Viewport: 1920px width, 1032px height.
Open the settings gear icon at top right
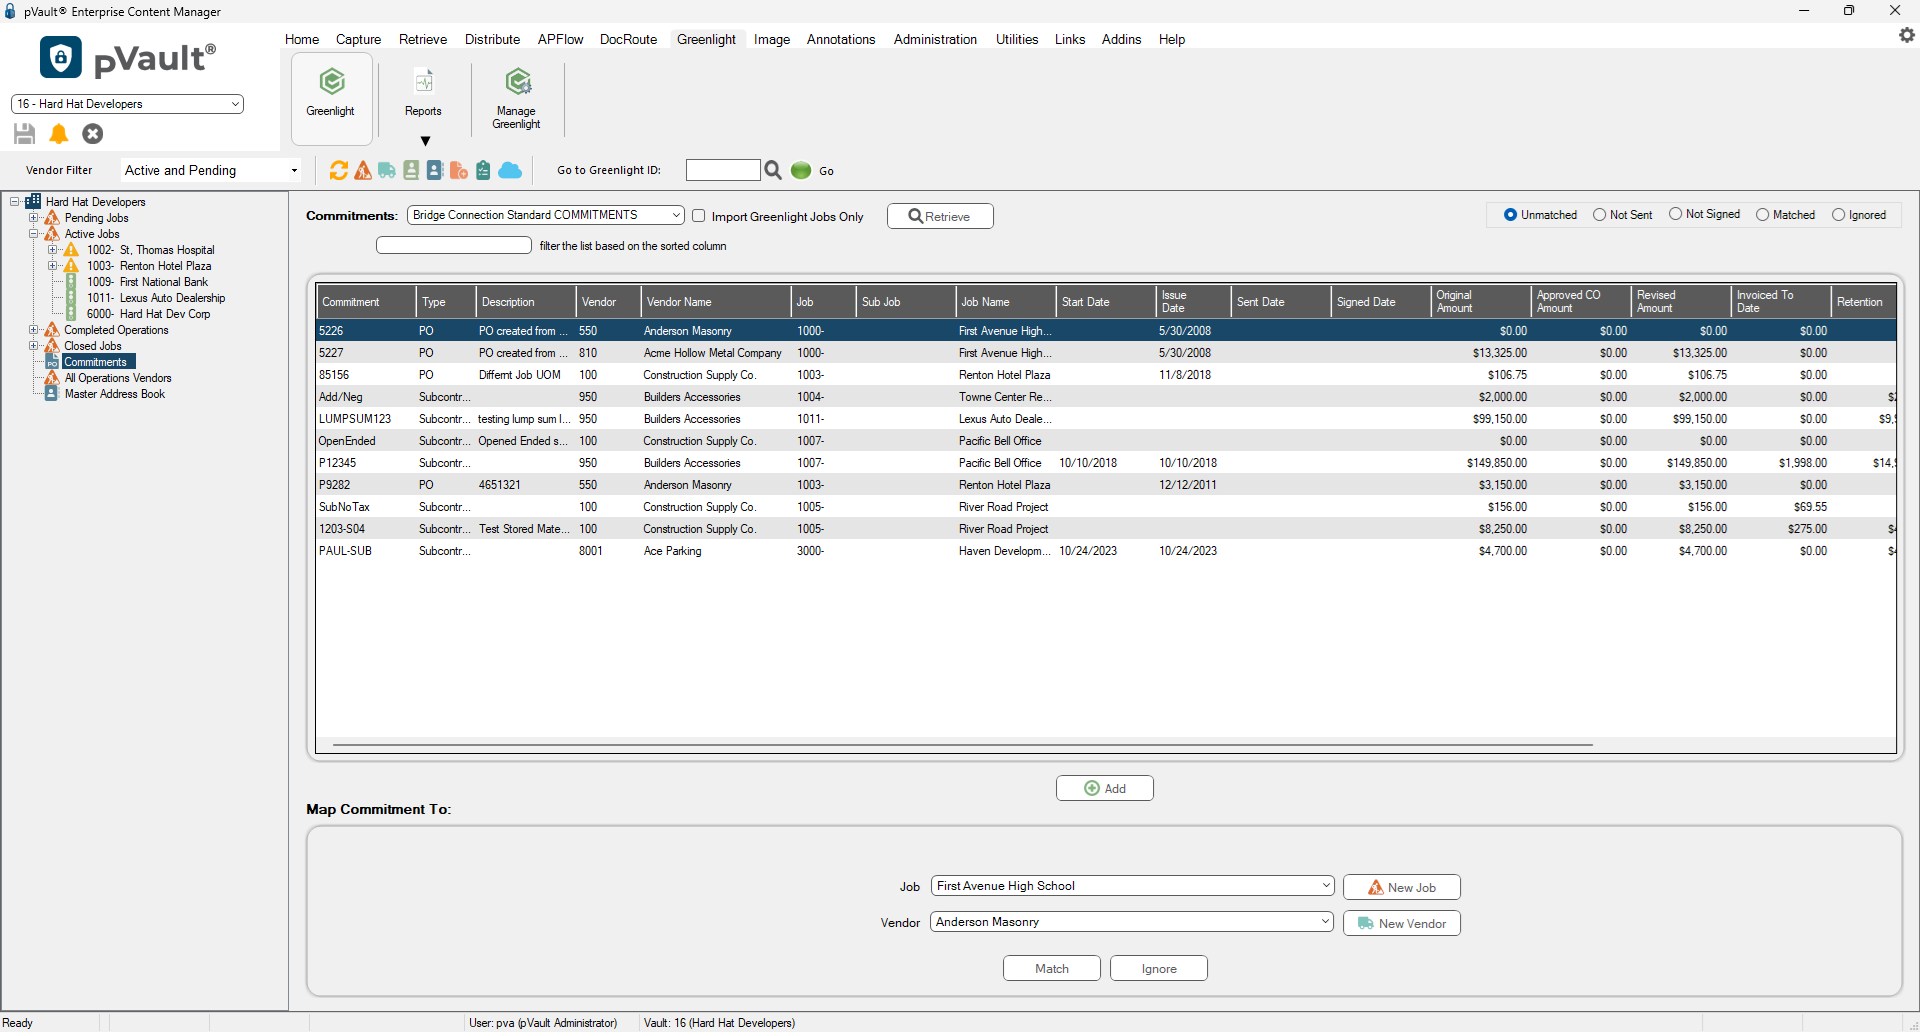coord(1907,35)
